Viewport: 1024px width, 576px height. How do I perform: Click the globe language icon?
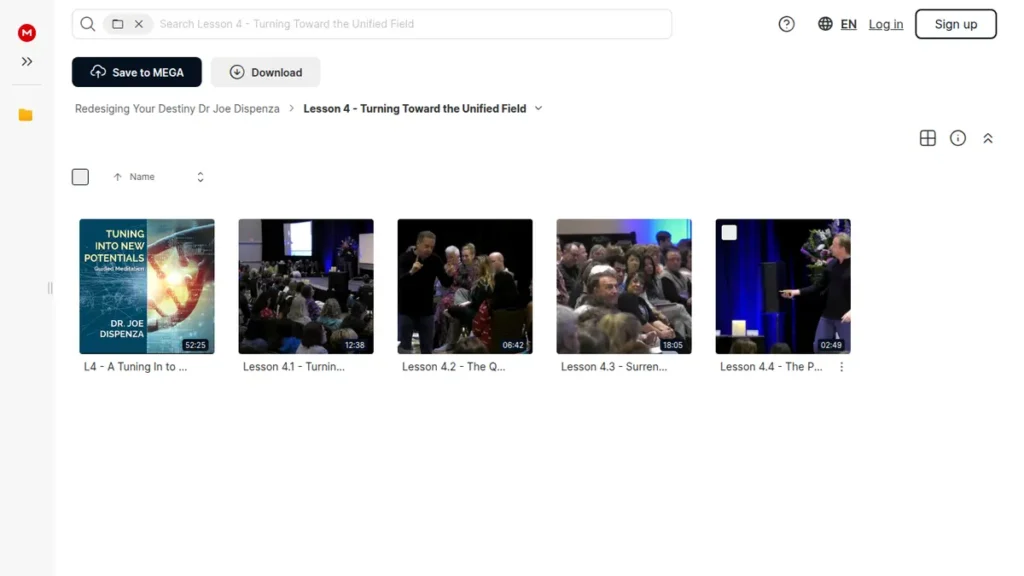(825, 24)
